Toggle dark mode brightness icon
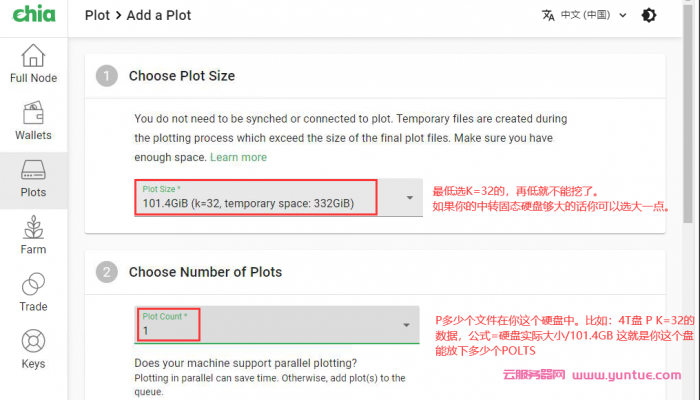Image resolution: width=700 pixels, height=400 pixels. tap(648, 15)
